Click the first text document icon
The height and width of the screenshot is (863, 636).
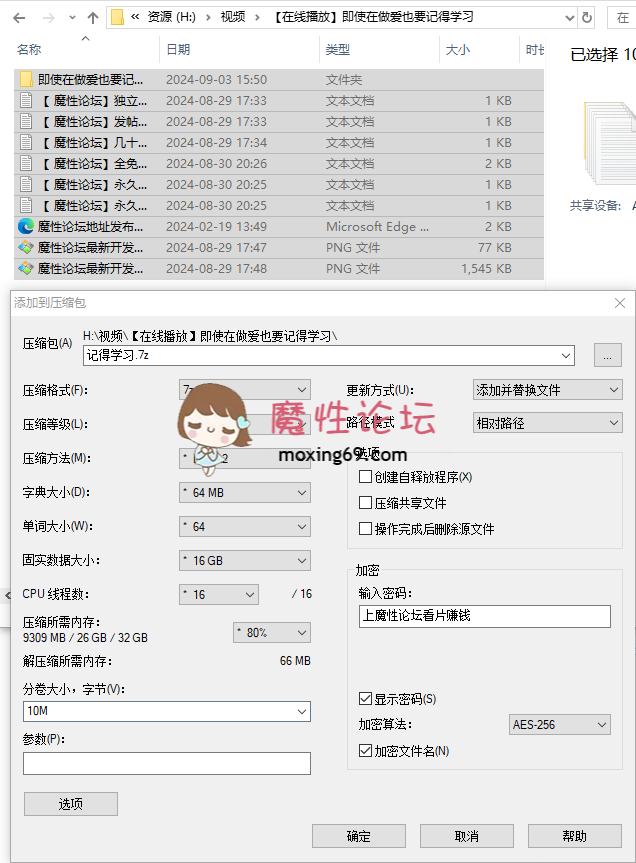click(x=26, y=101)
